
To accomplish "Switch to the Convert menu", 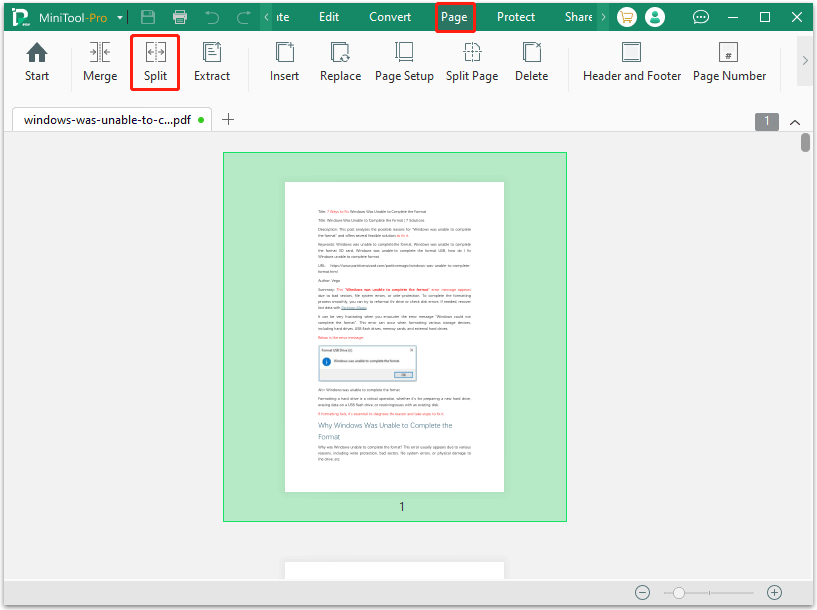I will click(x=389, y=16).
